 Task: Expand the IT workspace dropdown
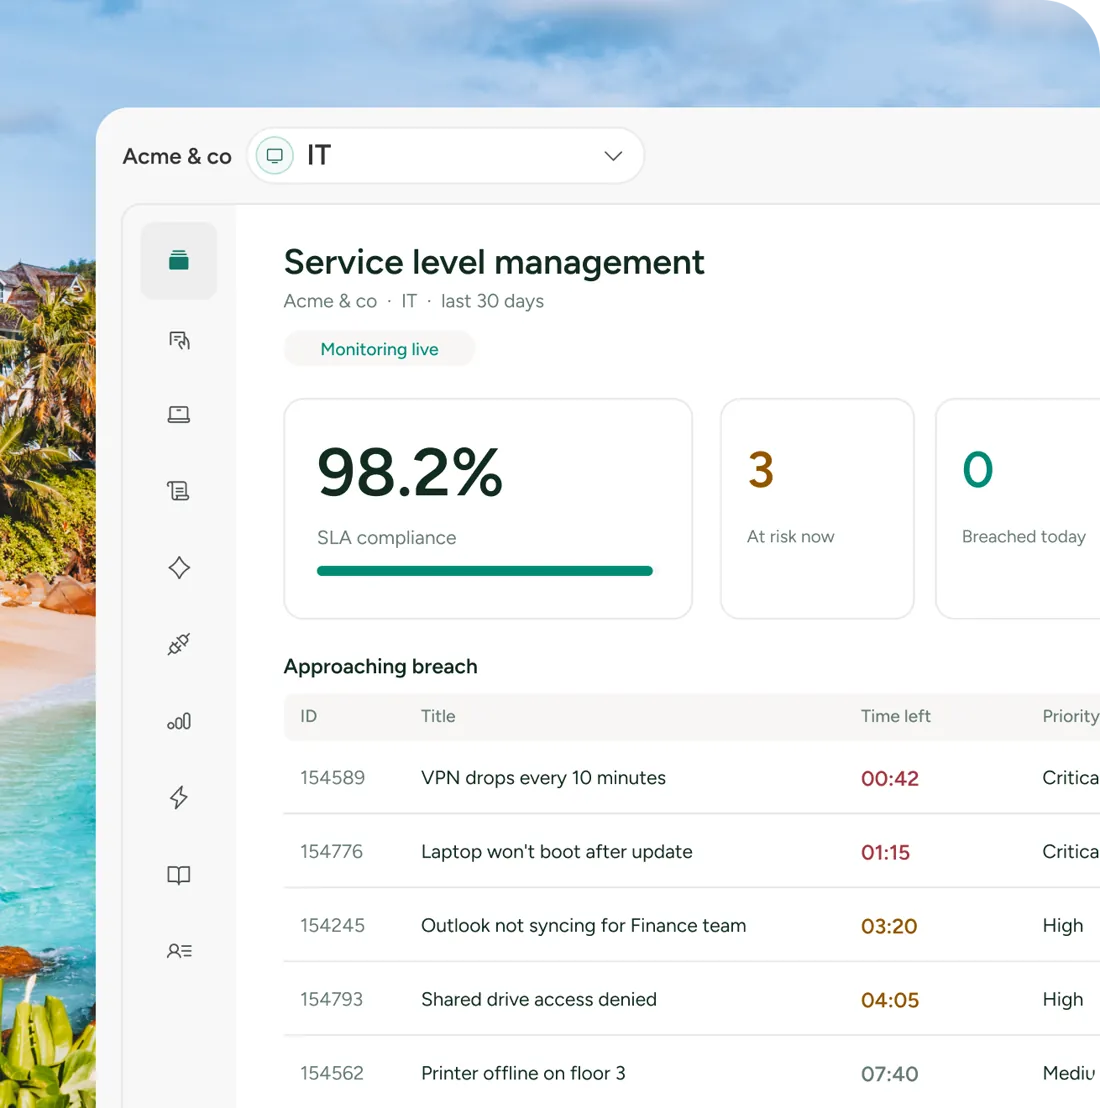(446, 155)
